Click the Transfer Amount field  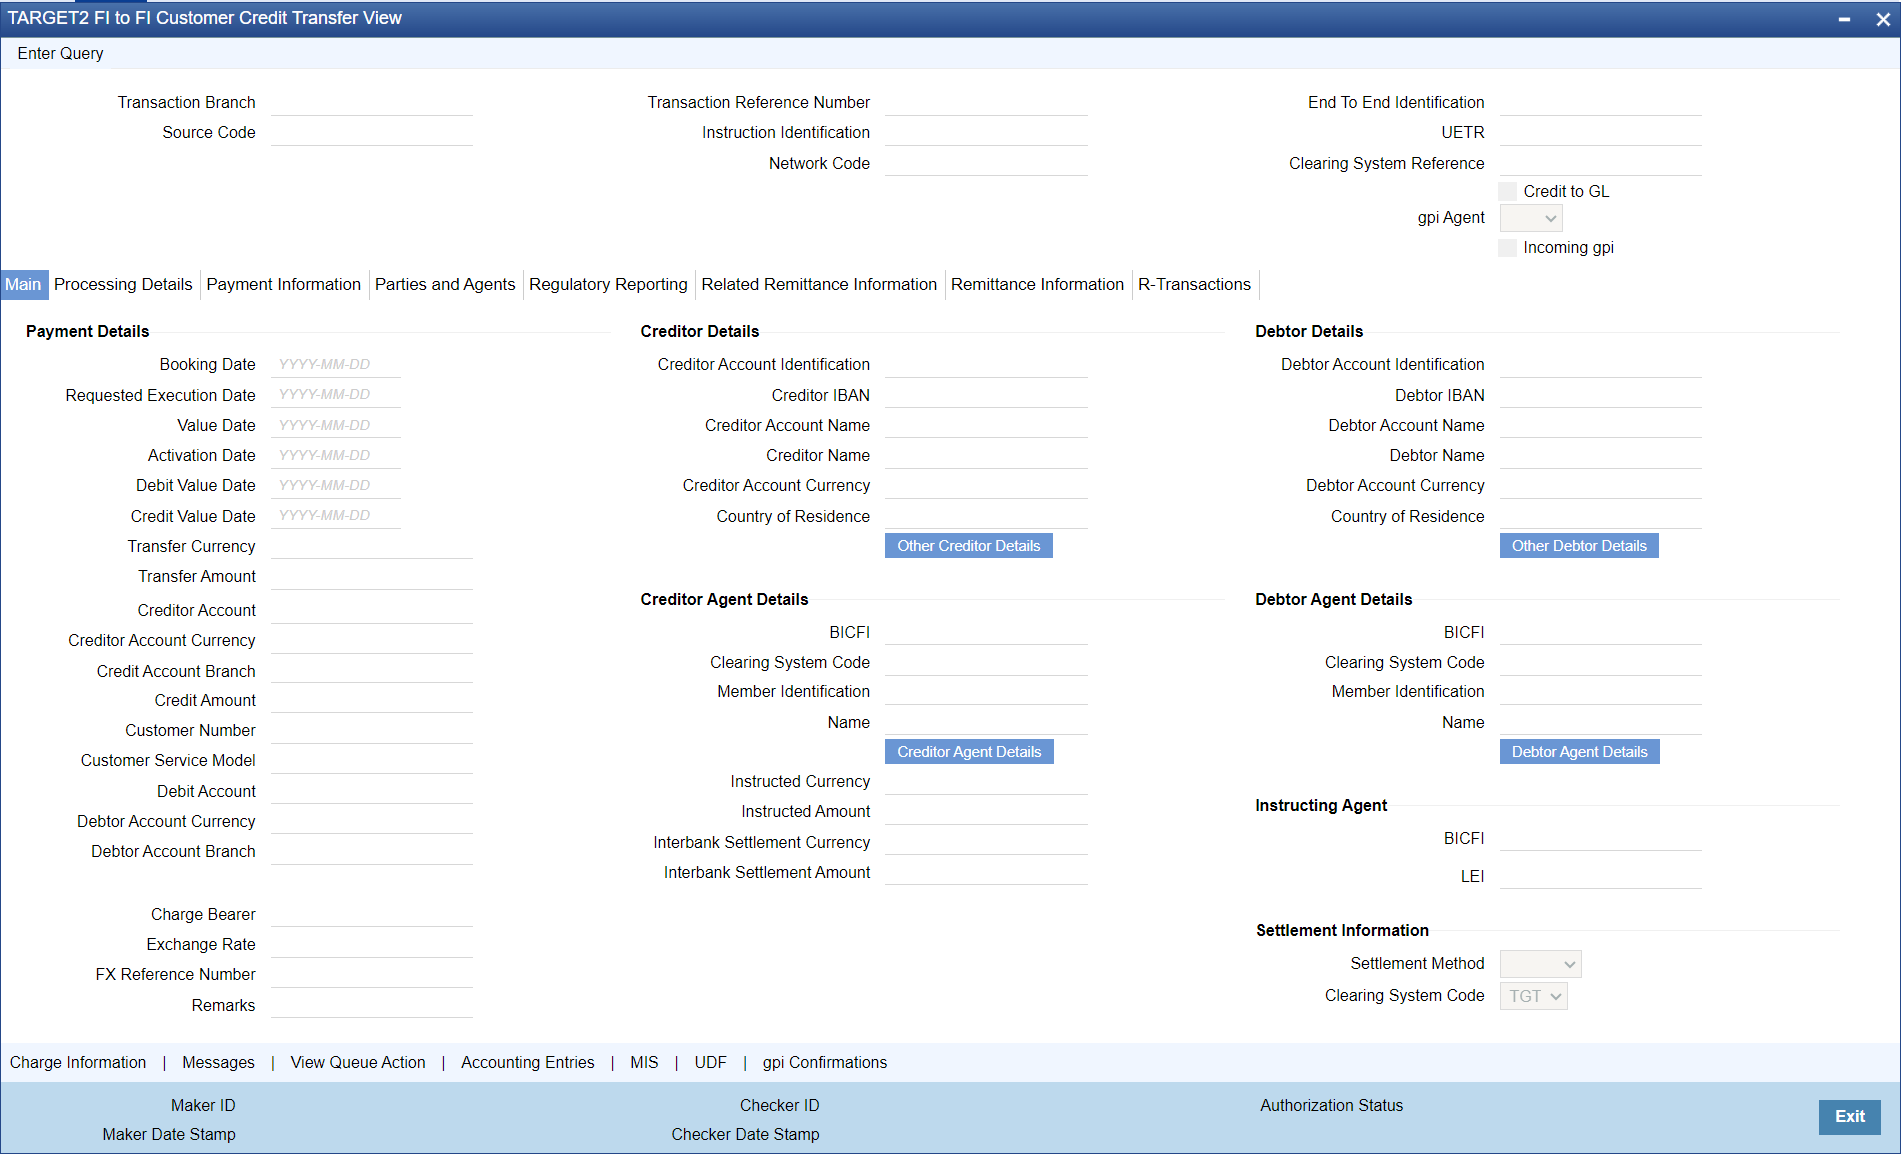(x=372, y=577)
